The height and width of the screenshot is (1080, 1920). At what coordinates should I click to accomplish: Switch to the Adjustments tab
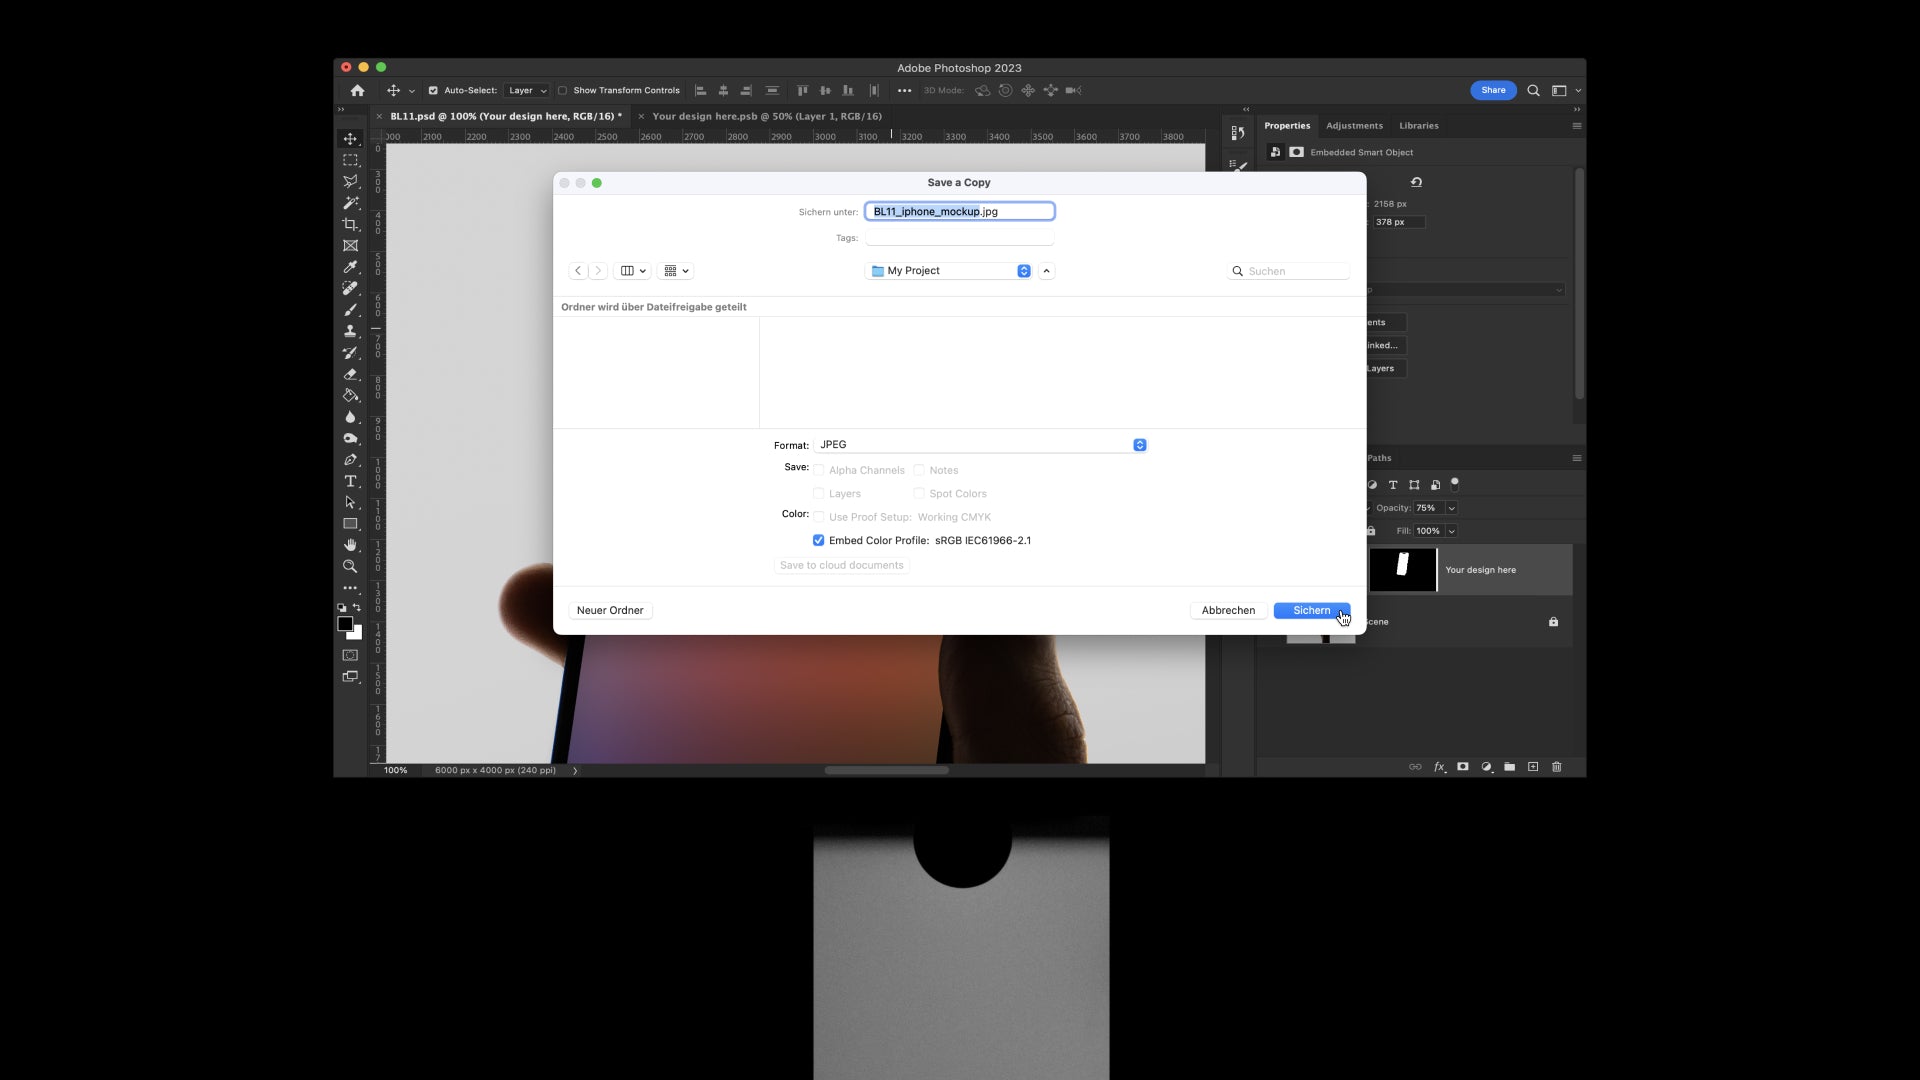(x=1354, y=125)
